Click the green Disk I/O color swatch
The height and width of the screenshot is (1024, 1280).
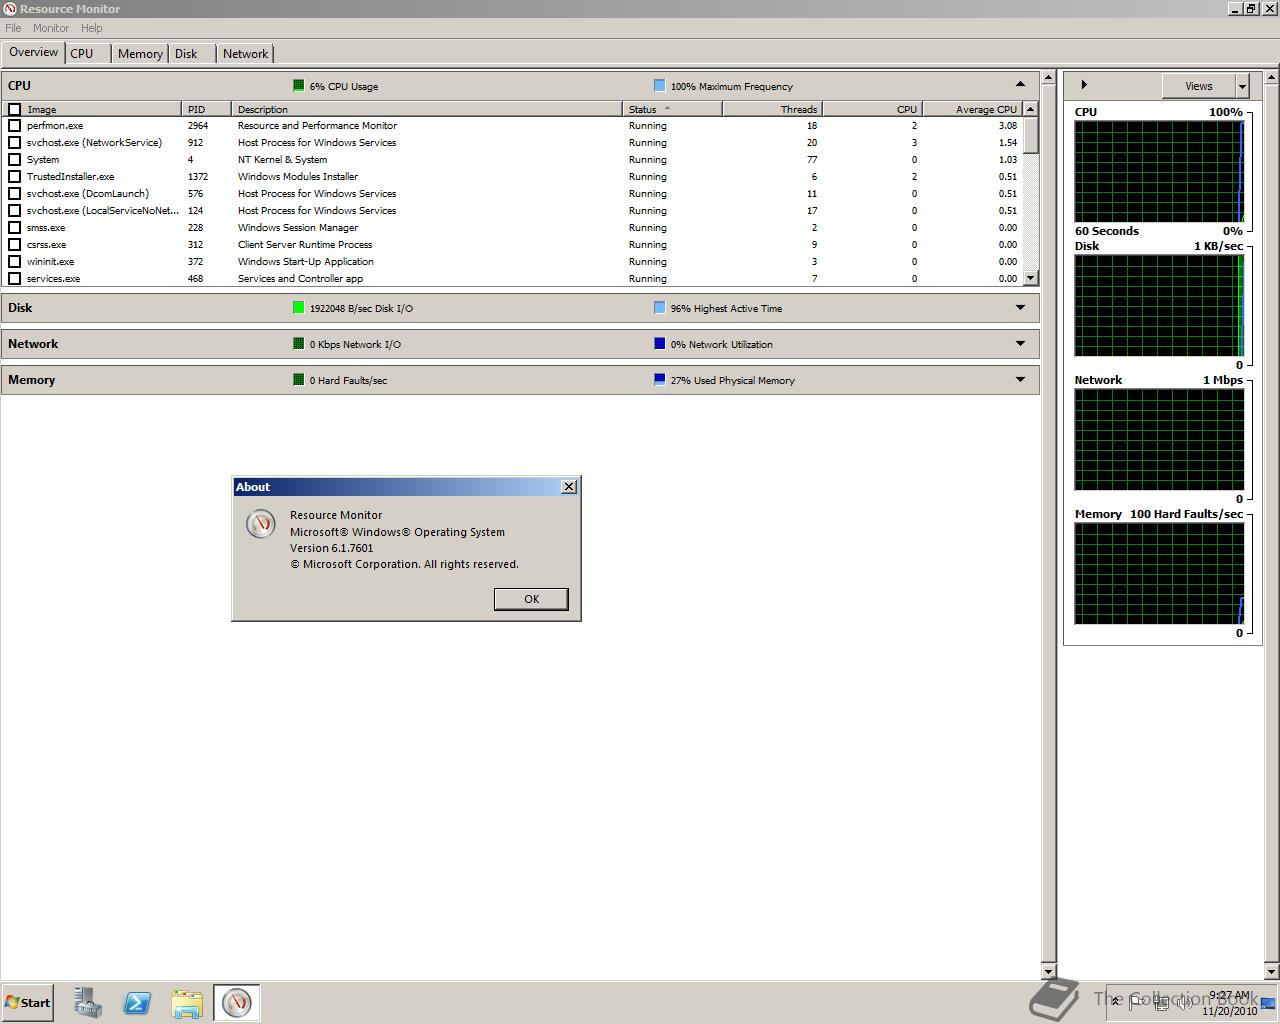(x=298, y=308)
